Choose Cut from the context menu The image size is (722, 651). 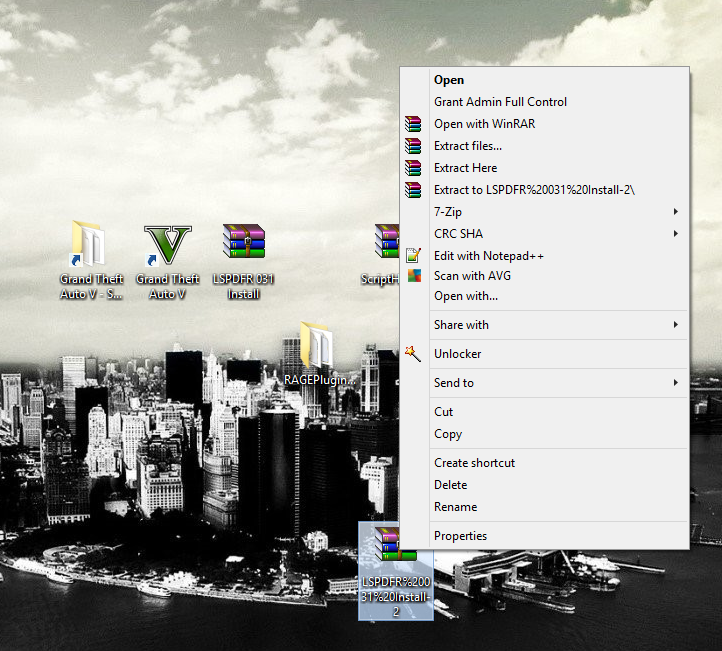click(x=544, y=412)
